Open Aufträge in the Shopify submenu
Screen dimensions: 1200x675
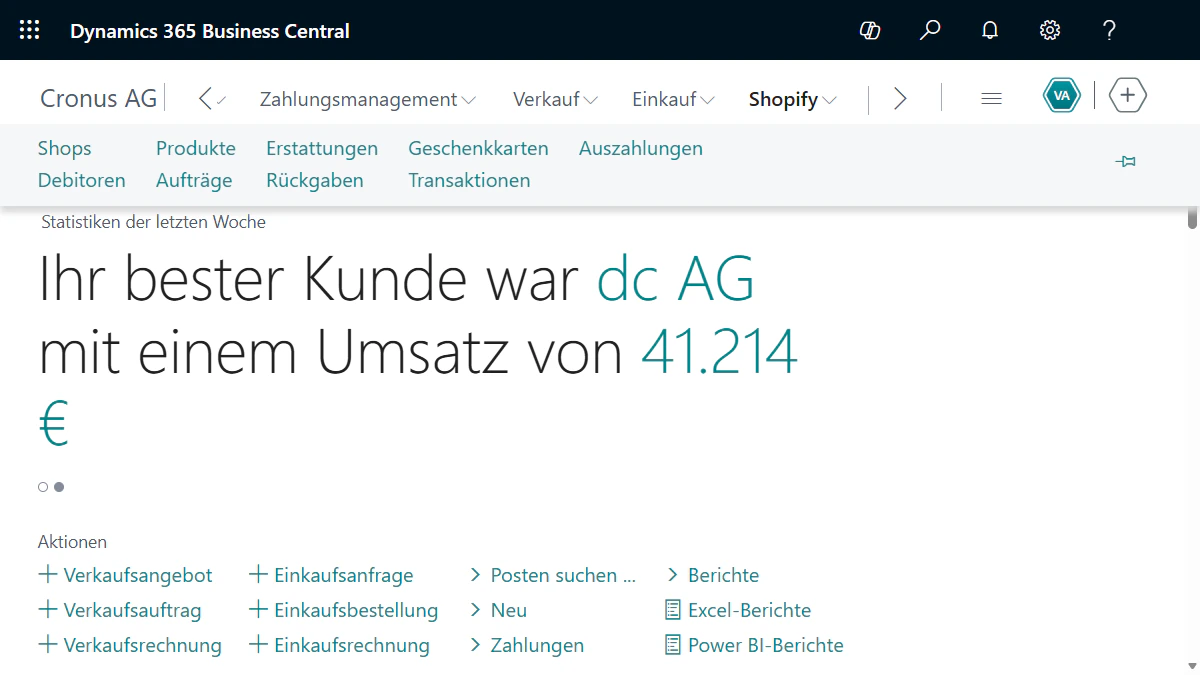[x=194, y=180]
